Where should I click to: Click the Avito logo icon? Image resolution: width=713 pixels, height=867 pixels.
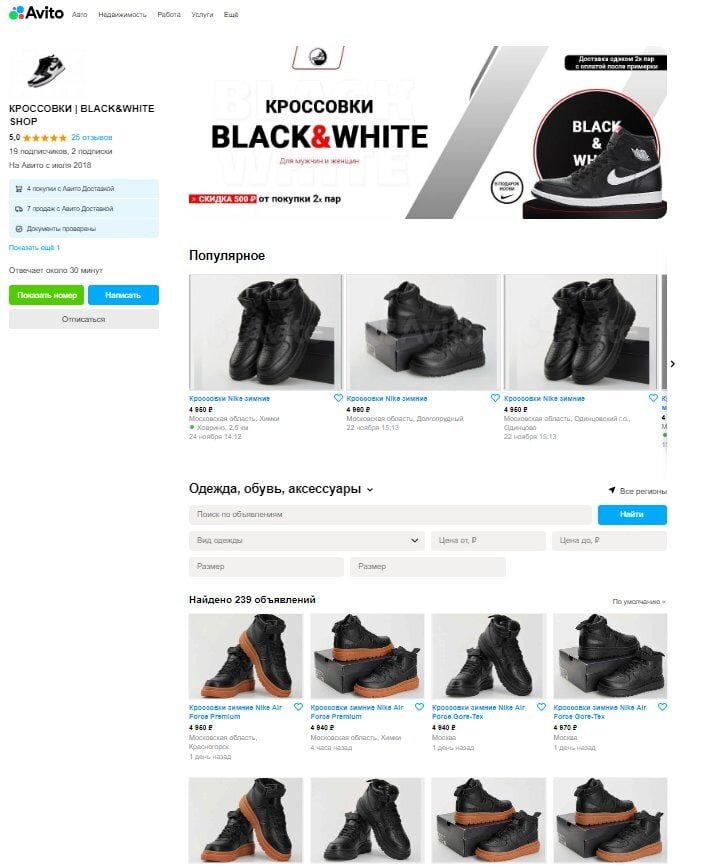pos(17,12)
